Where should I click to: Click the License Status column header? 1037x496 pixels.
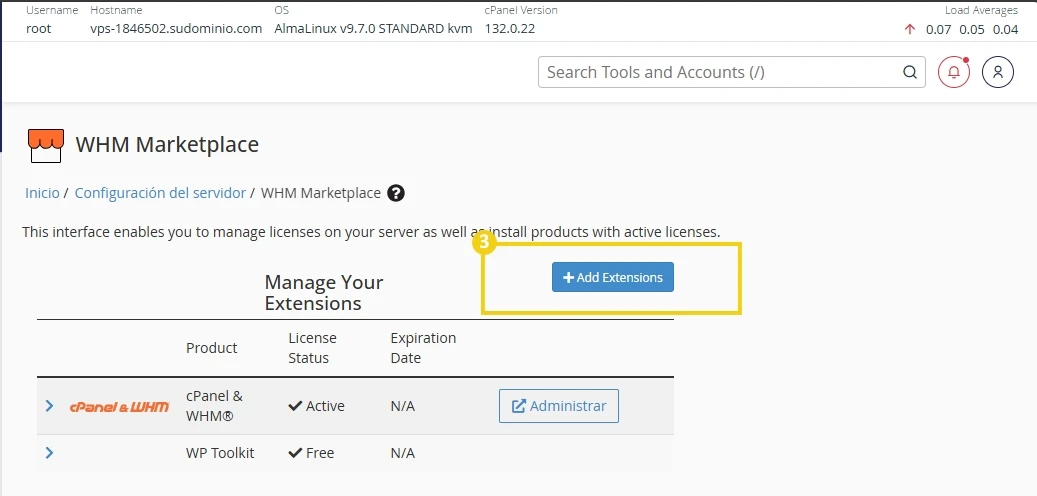pyautogui.click(x=312, y=348)
